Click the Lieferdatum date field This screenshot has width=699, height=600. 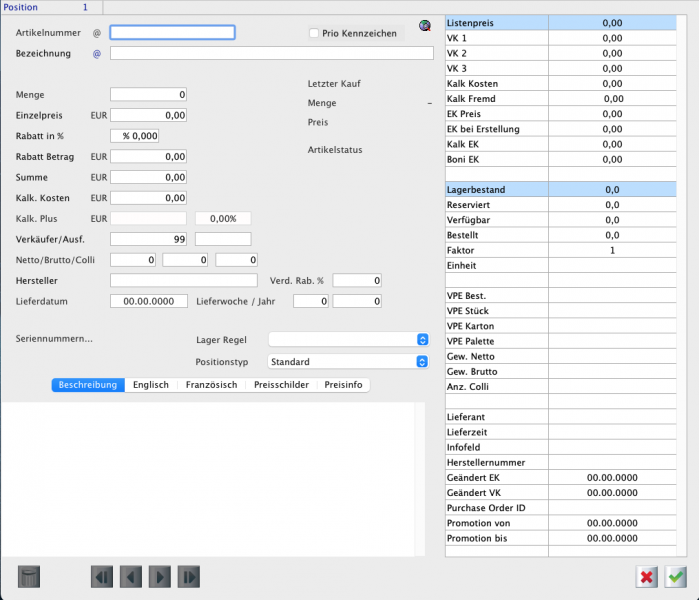pyautogui.click(x=148, y=301)
